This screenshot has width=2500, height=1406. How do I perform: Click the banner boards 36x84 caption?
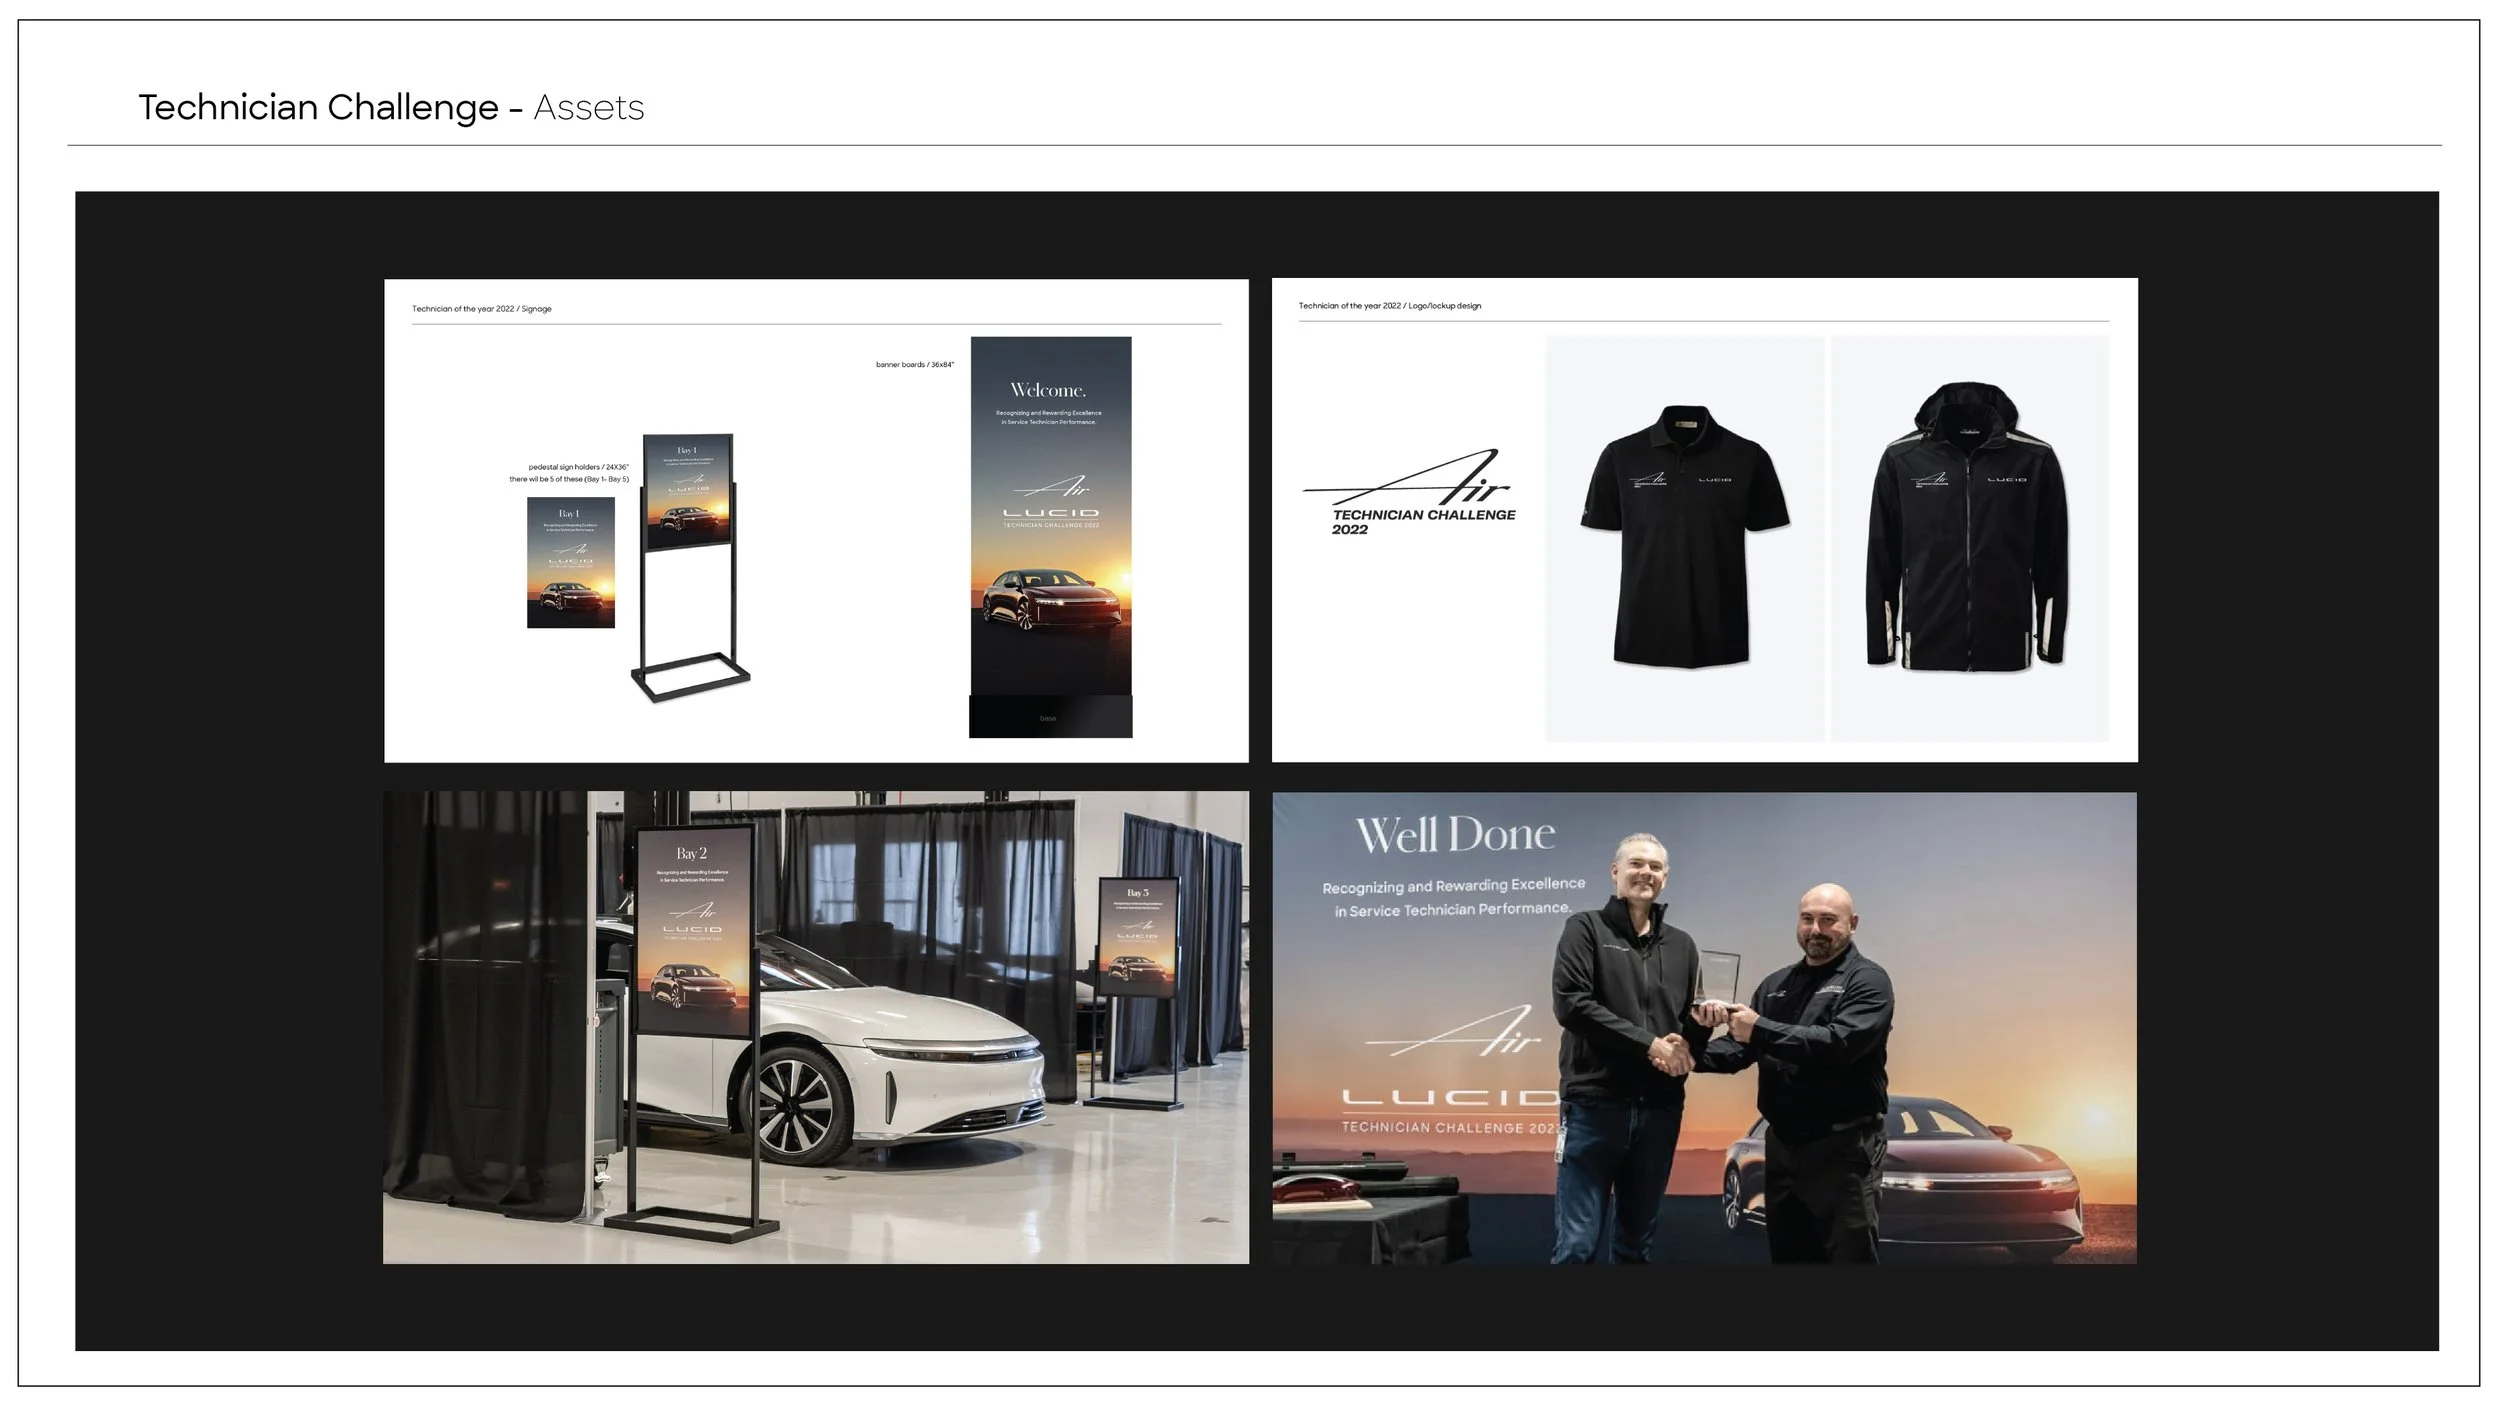click(x=914, y=365)
